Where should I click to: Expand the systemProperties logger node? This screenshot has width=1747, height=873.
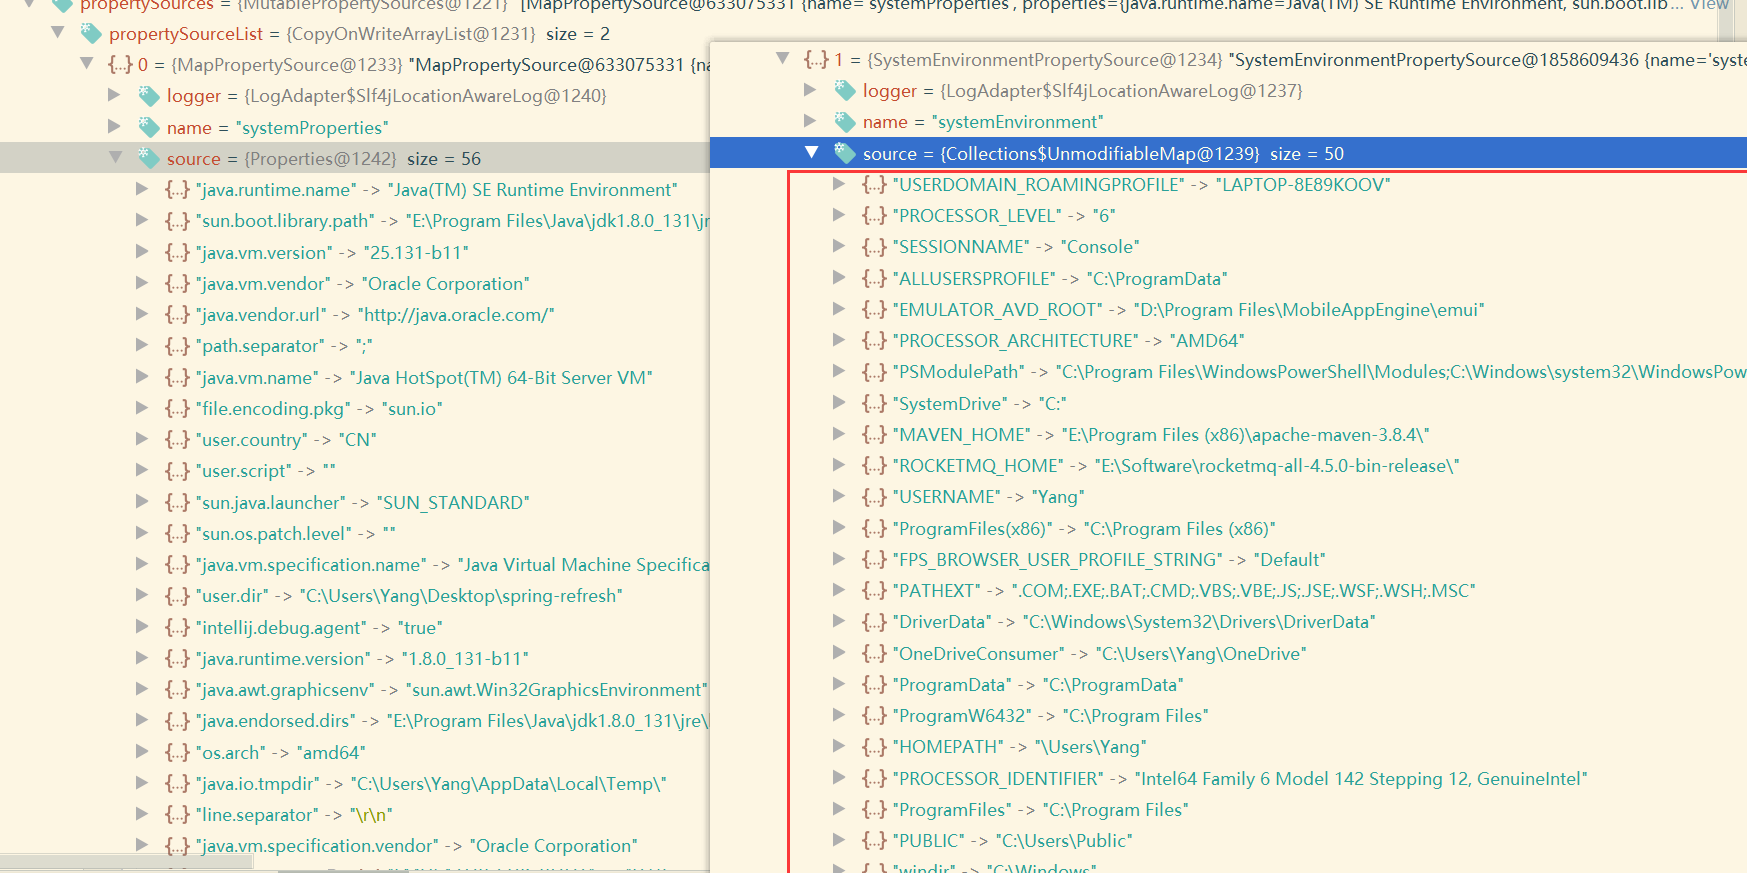click(114, 95)
